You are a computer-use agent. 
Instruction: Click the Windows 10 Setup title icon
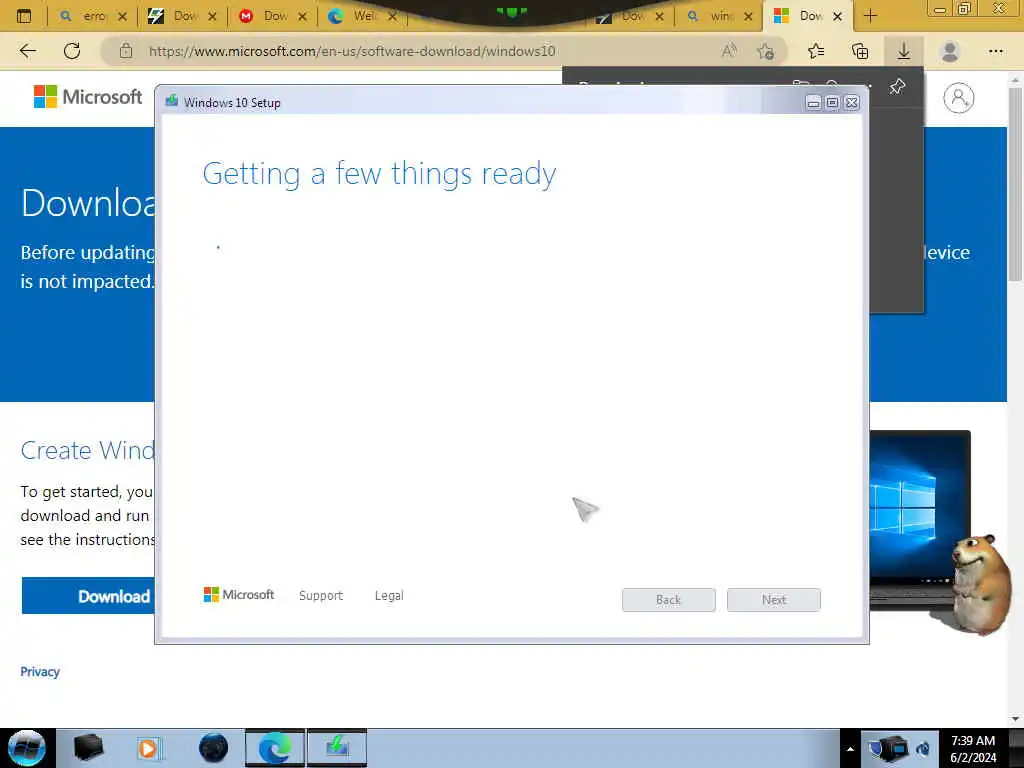(x=172, y=102)
